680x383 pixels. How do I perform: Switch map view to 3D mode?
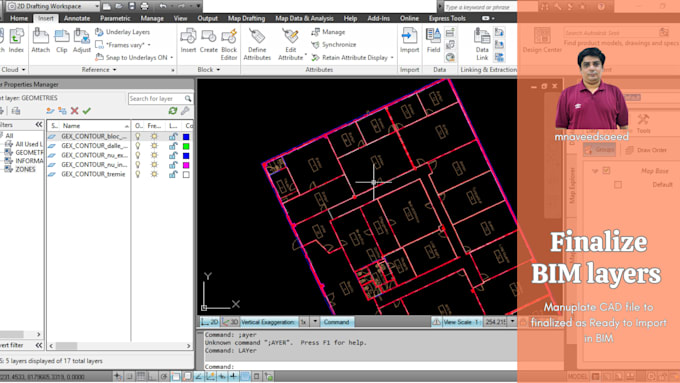[x=230, y=322]
